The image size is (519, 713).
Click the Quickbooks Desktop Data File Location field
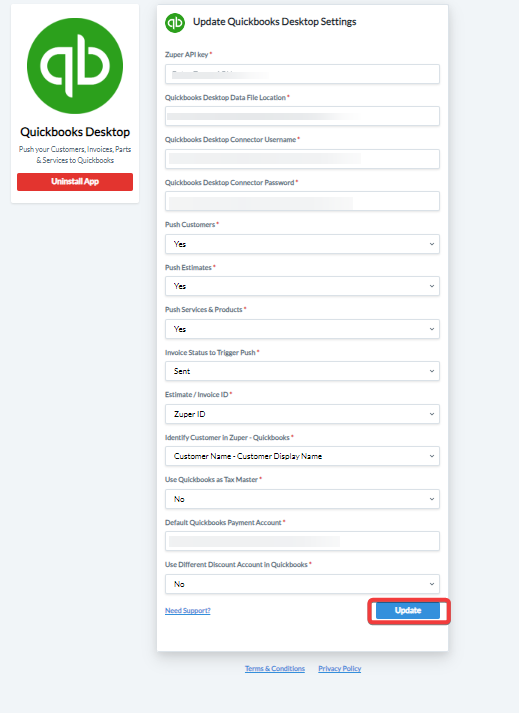(302, 116)
